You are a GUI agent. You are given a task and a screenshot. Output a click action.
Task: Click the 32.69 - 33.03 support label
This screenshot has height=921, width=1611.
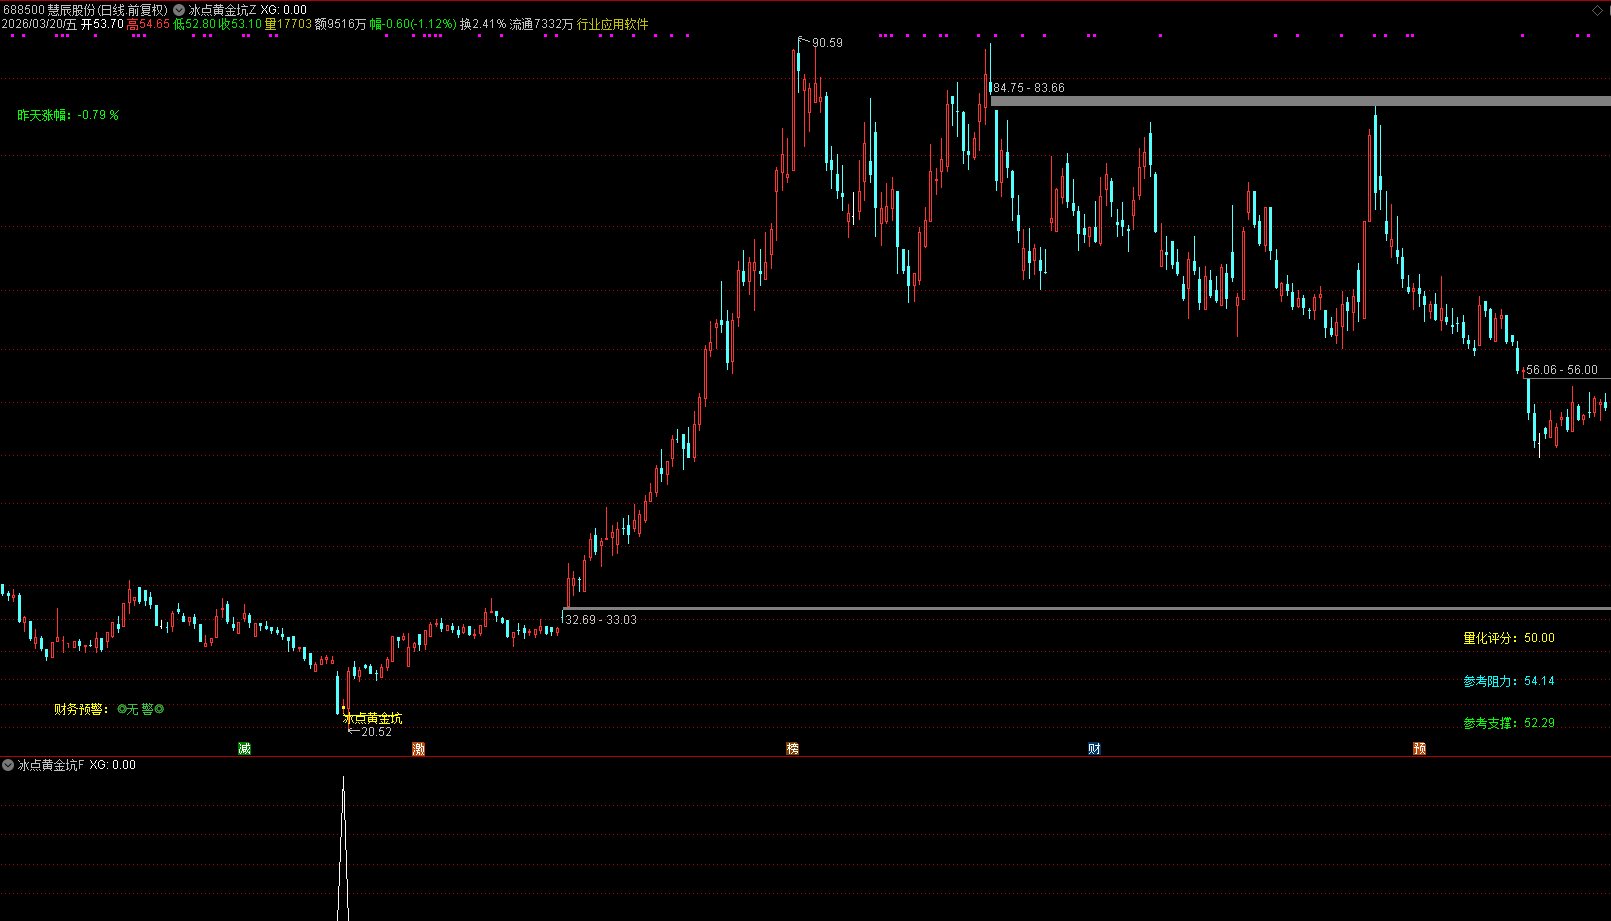point(601,620)
